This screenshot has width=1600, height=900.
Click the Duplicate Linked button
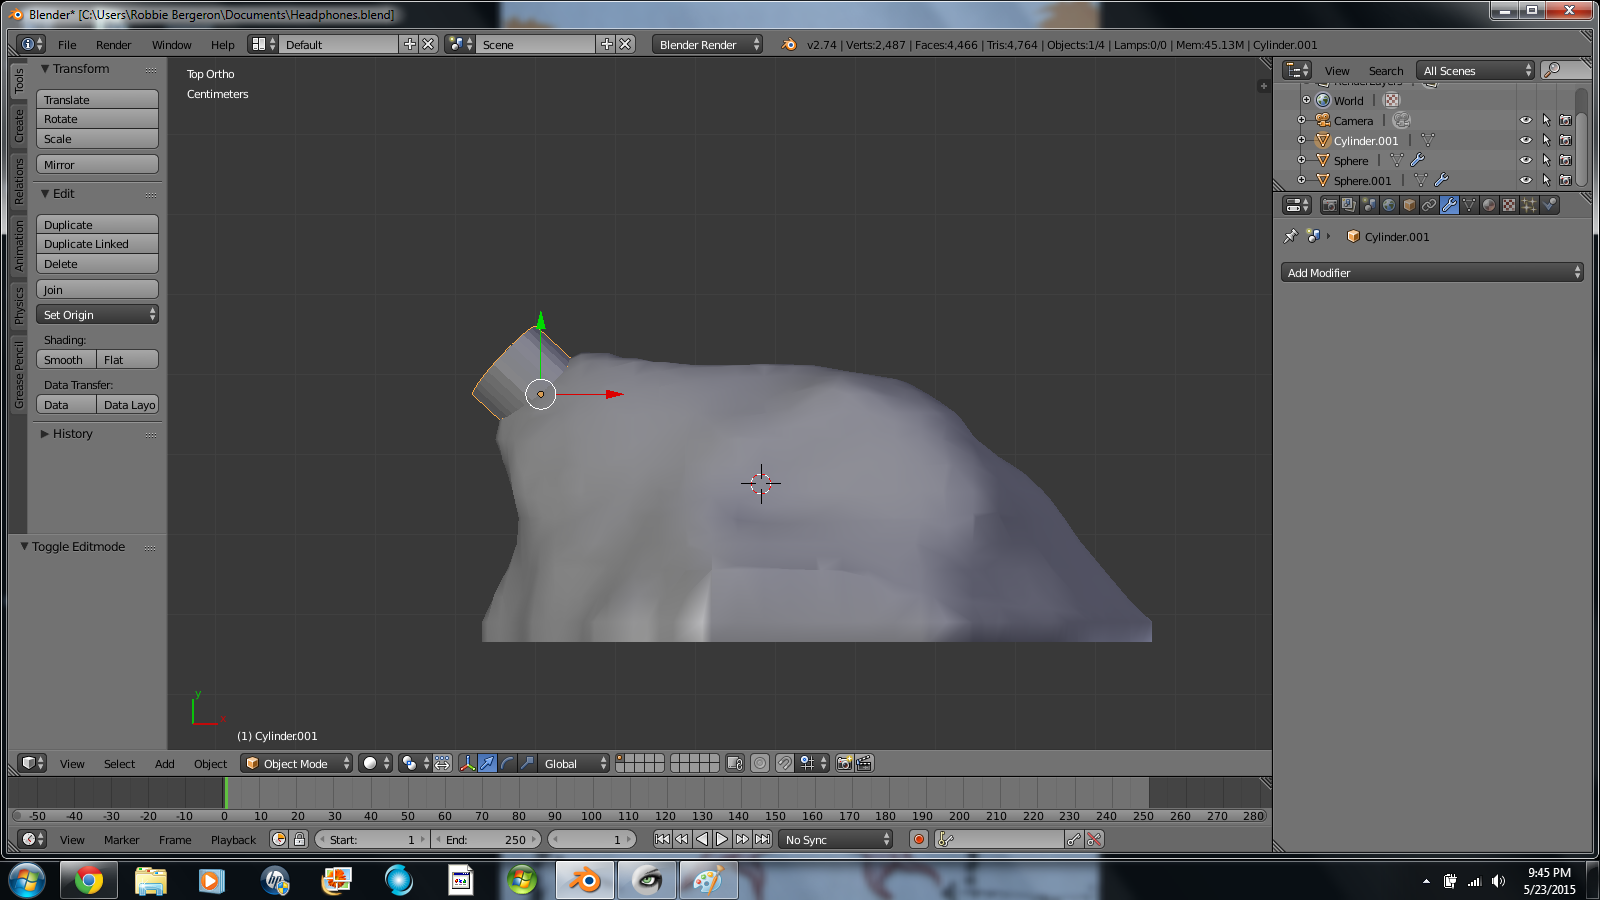pyautogui.click(x=97, y=244)
